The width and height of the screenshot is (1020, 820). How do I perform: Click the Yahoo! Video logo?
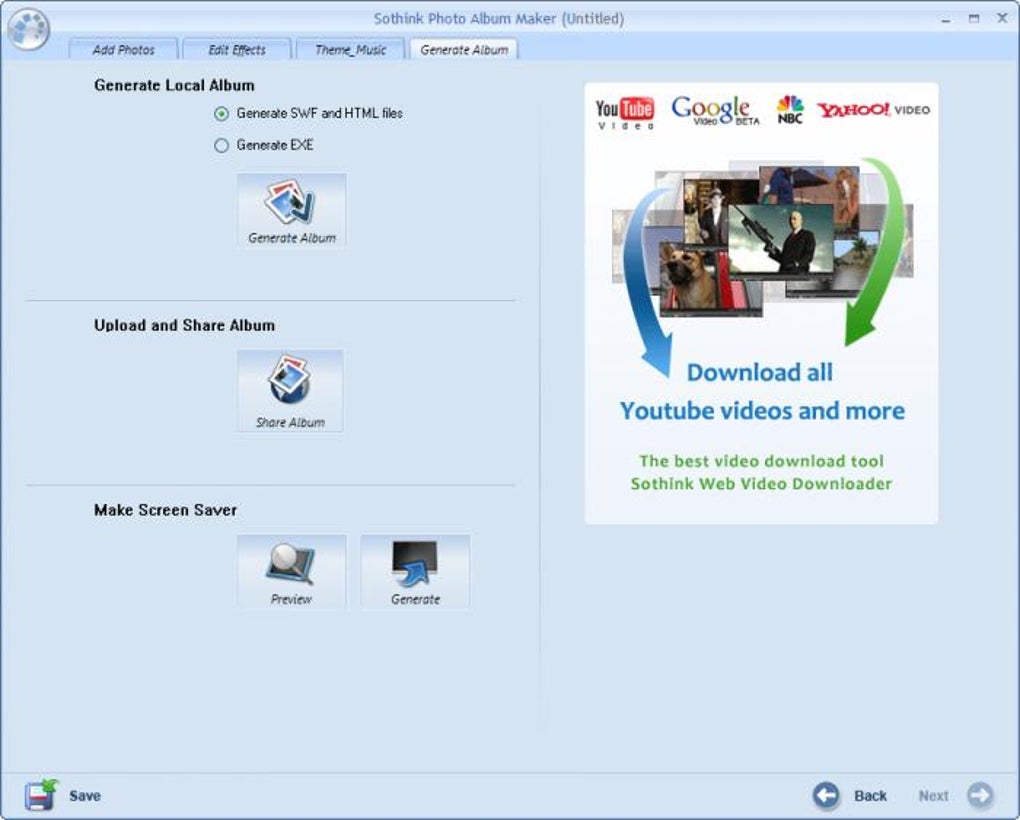click(873, 109)
